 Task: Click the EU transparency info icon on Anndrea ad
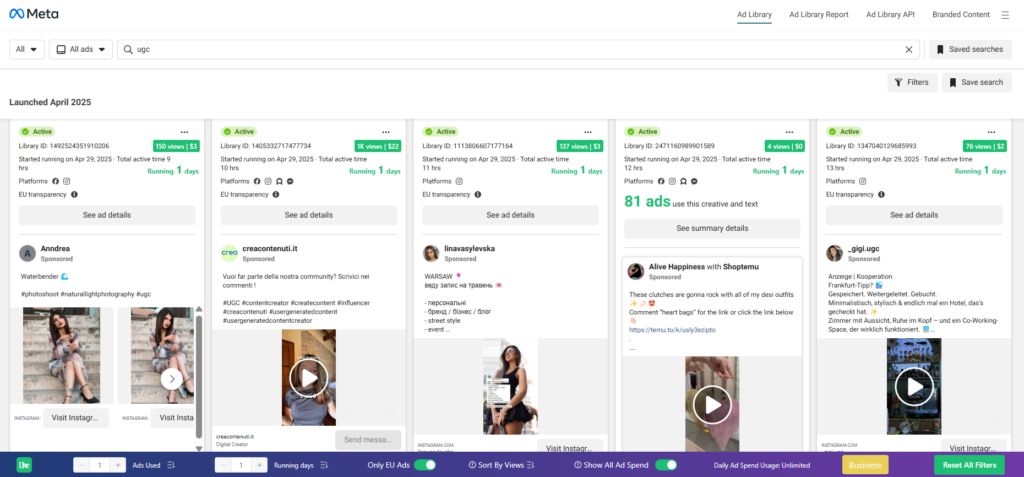(74, 194)
